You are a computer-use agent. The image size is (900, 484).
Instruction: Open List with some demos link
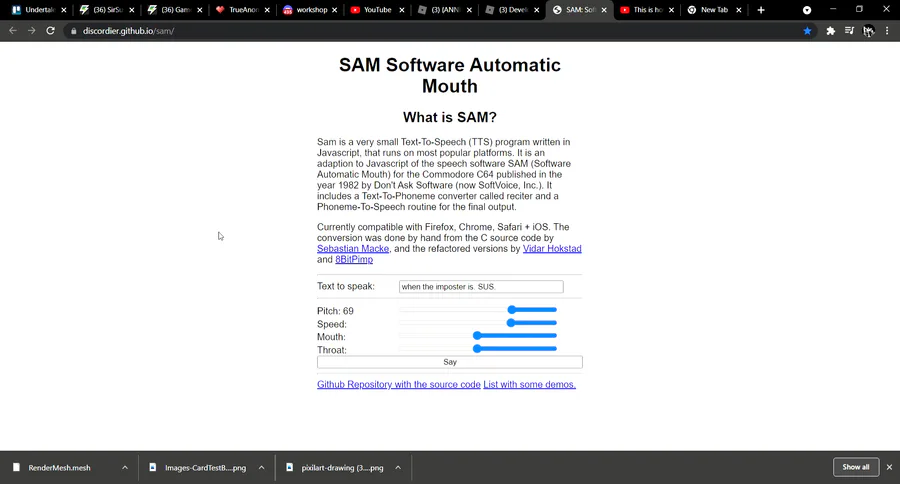[529, 385]
